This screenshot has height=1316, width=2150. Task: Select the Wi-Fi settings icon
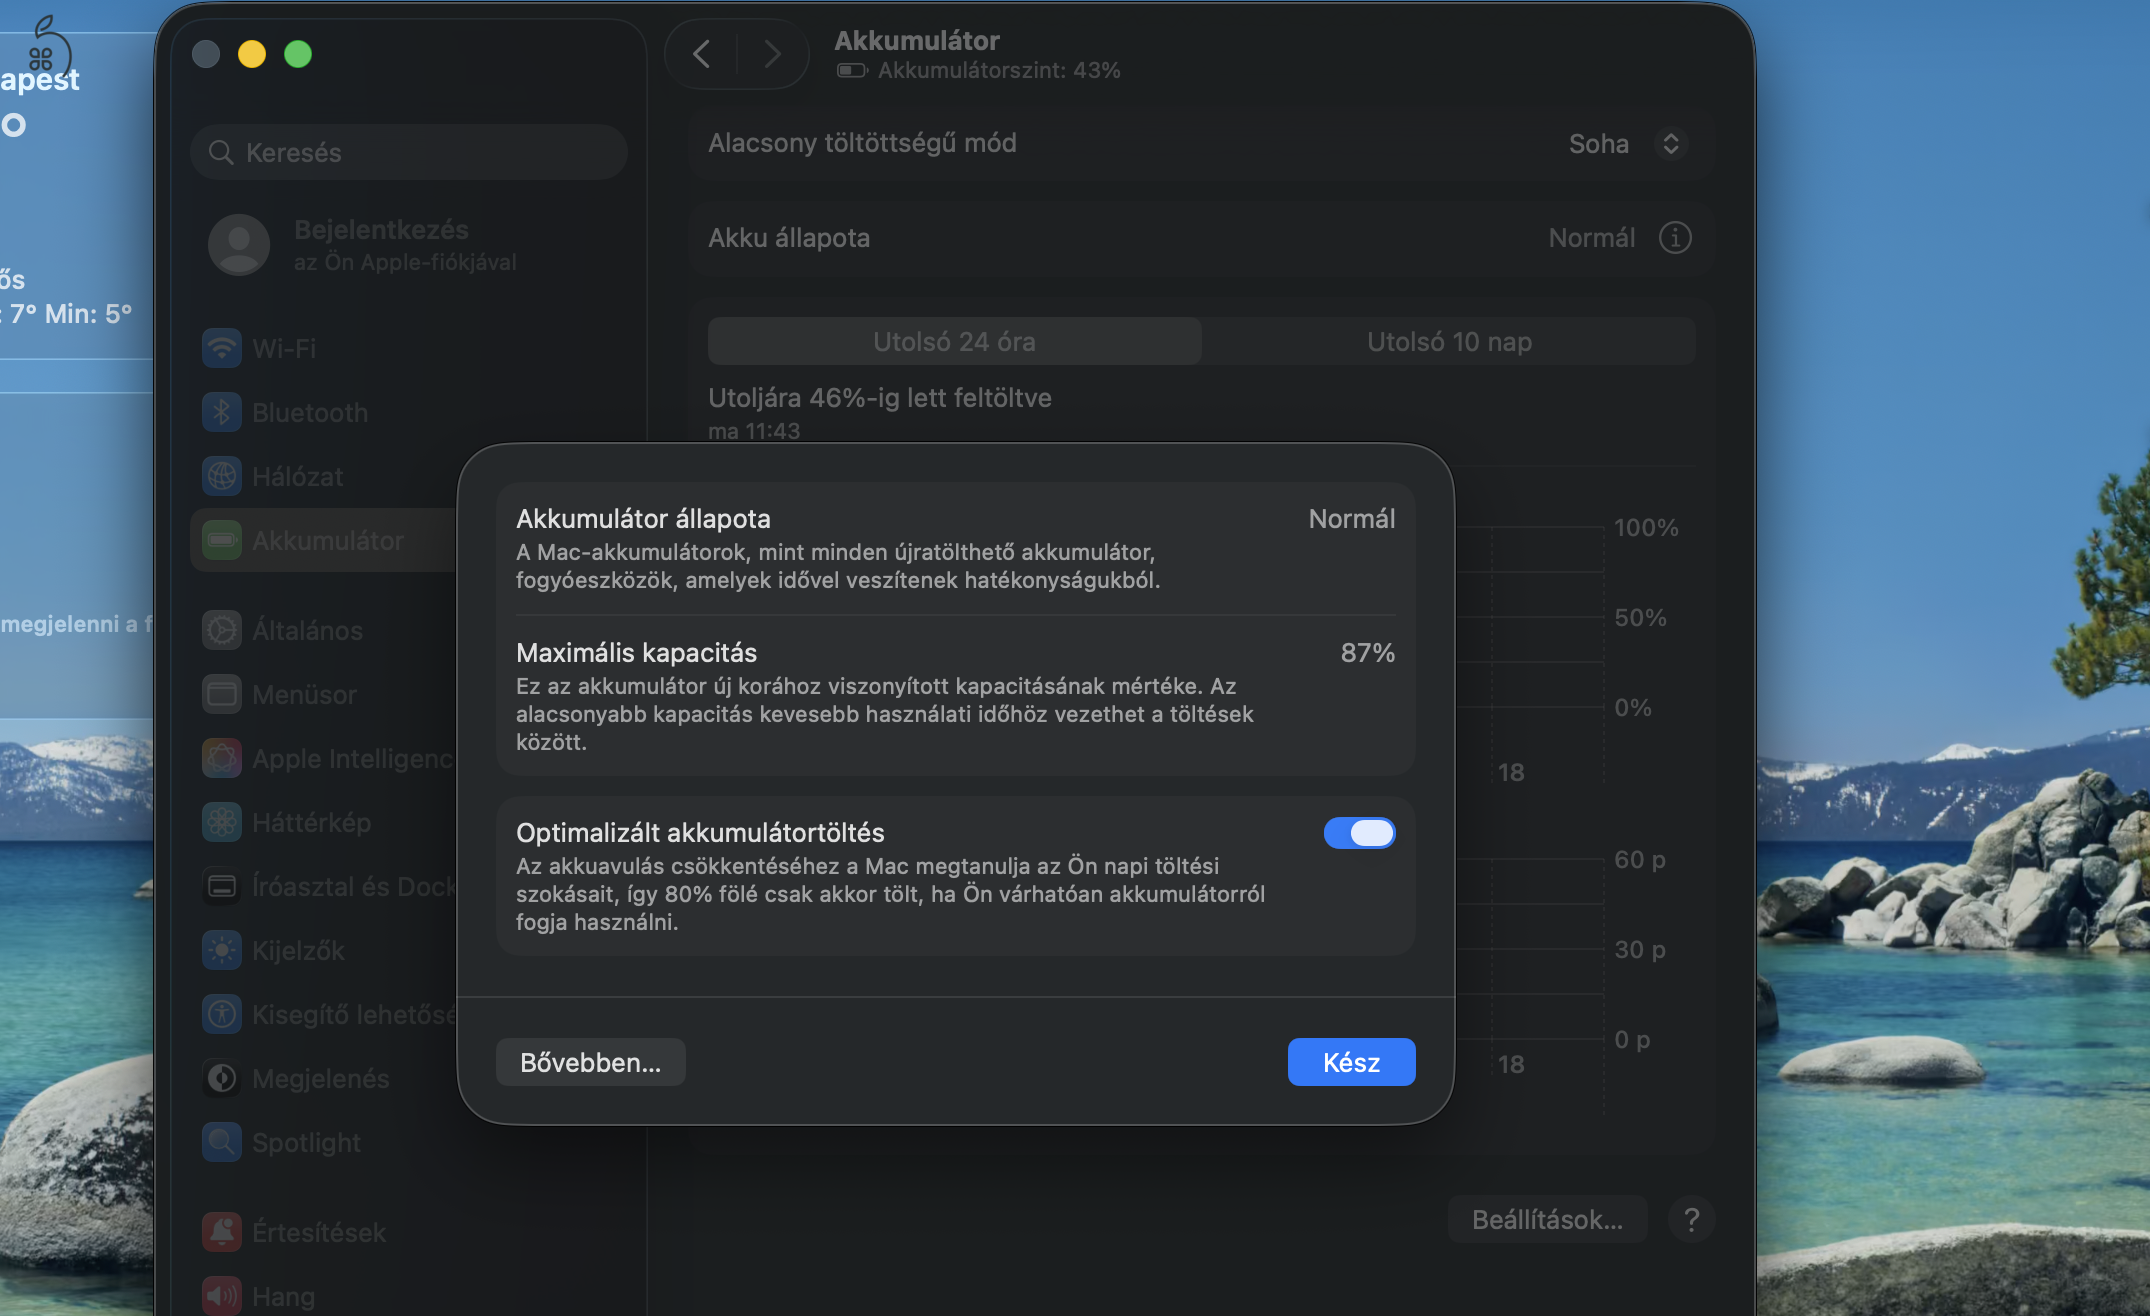221,348
